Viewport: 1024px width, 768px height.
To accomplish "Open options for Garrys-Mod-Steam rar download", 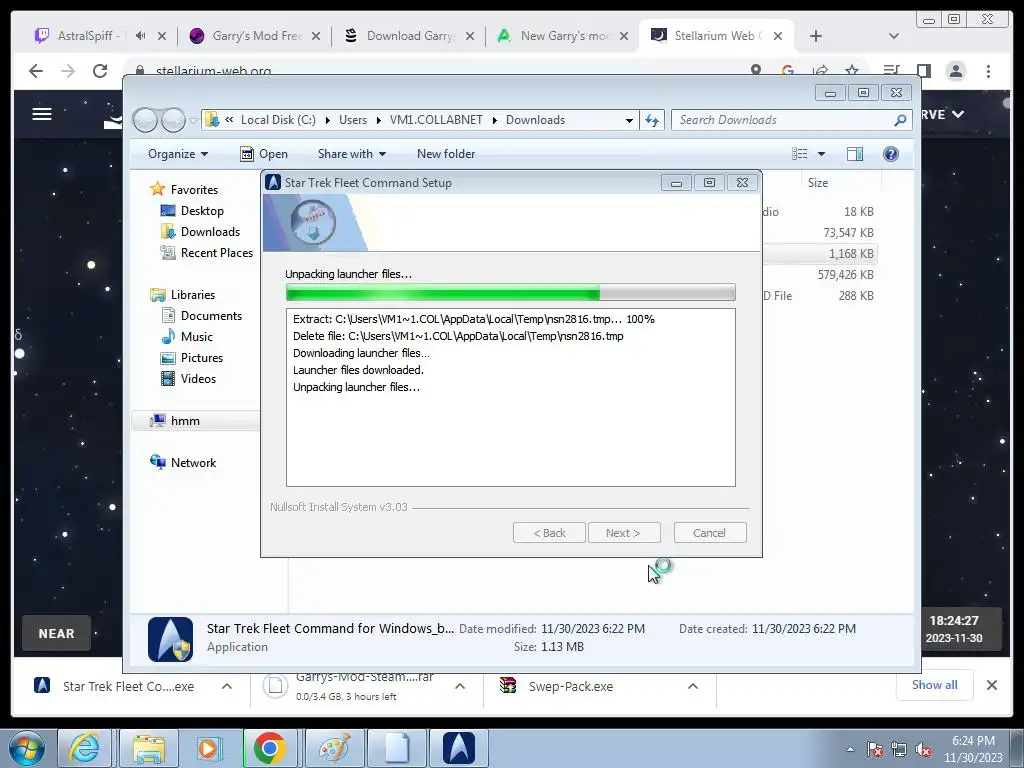I will [x=460, y=686].
